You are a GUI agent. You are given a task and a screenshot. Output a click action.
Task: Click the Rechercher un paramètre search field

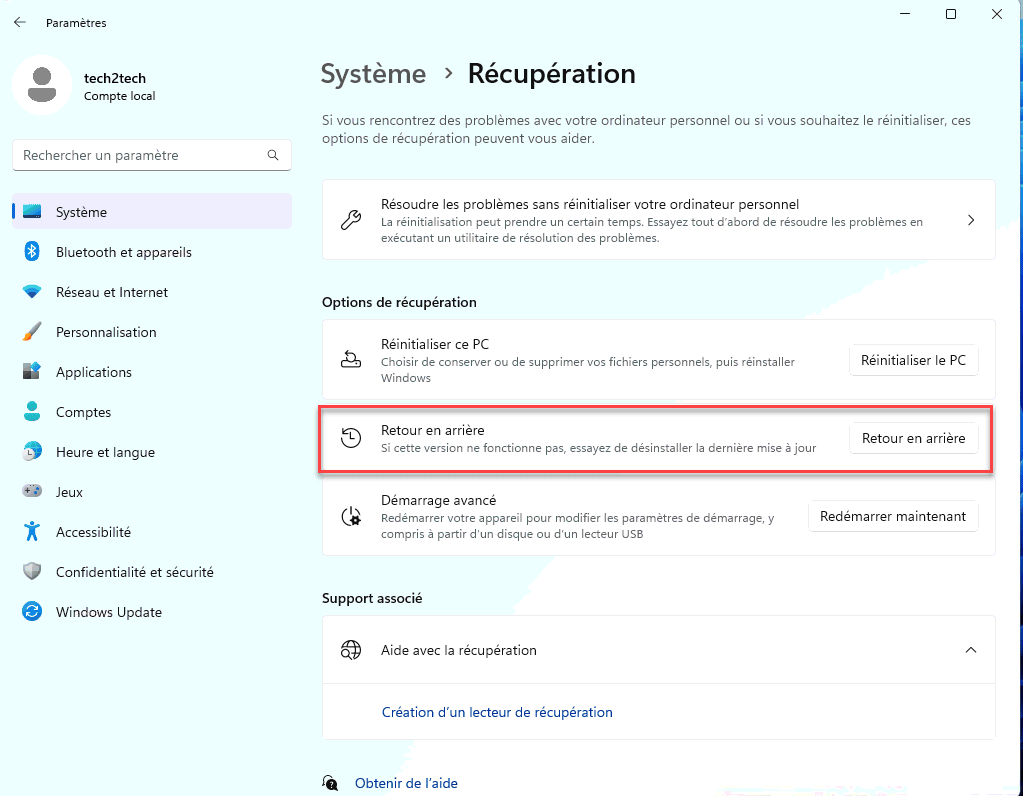(x=152, y=155)
